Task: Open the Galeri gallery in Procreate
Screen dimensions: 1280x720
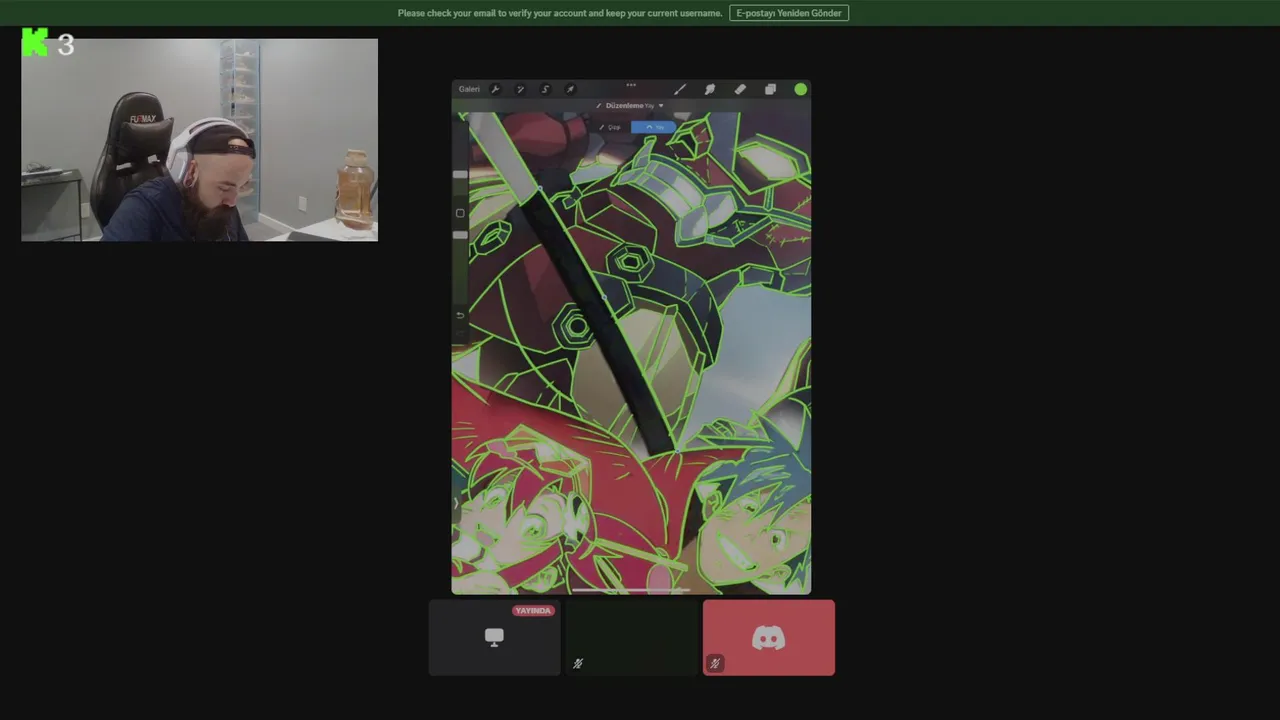Action: pyautogui.click(x=469, y=89)
